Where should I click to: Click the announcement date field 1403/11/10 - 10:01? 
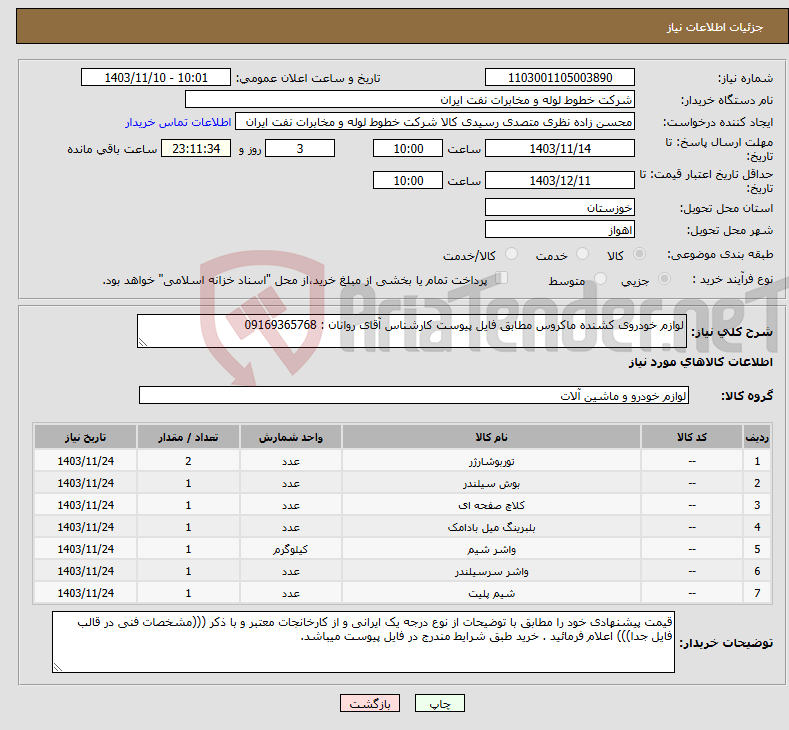point(155,77)
